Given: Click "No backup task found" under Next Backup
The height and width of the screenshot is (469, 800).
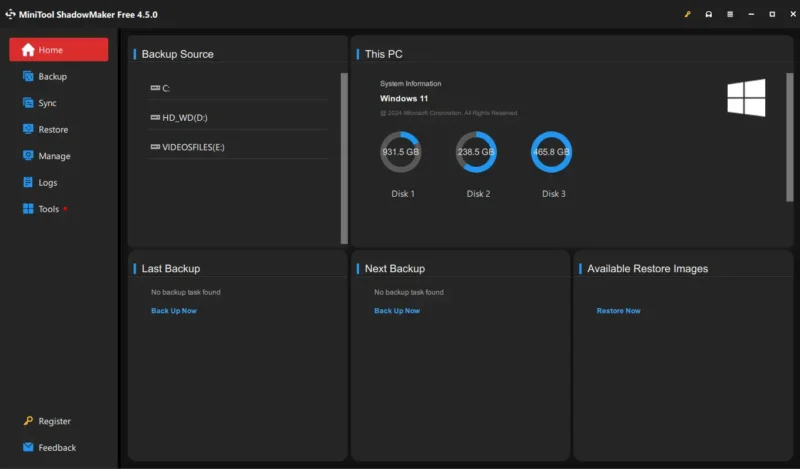Looking at the screenshot, I should pyautogui.click(x=409, y=292).
